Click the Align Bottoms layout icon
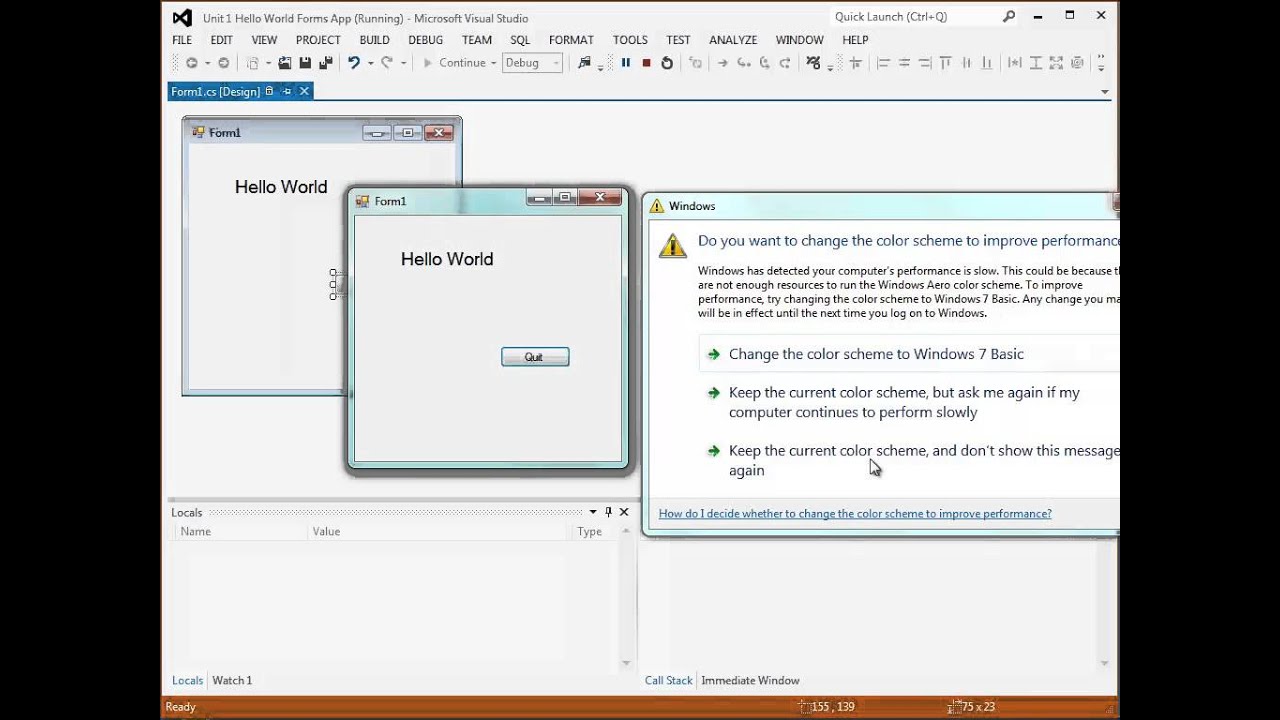The image size is (1280, 720). coord(987,63)
